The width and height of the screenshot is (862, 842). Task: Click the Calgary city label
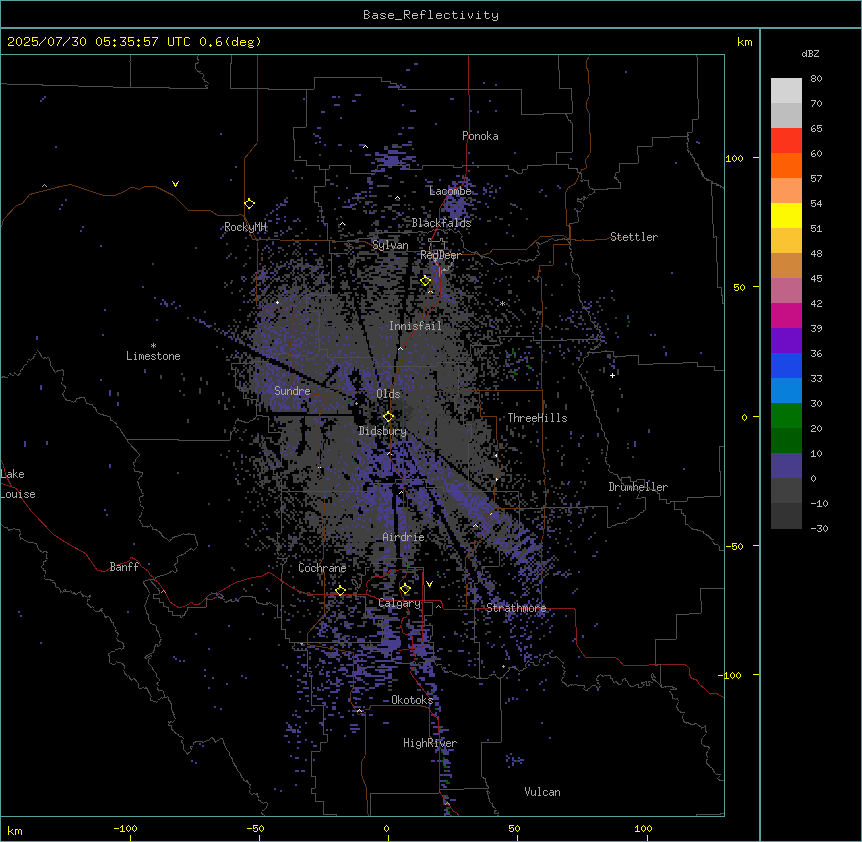(399, 603)
